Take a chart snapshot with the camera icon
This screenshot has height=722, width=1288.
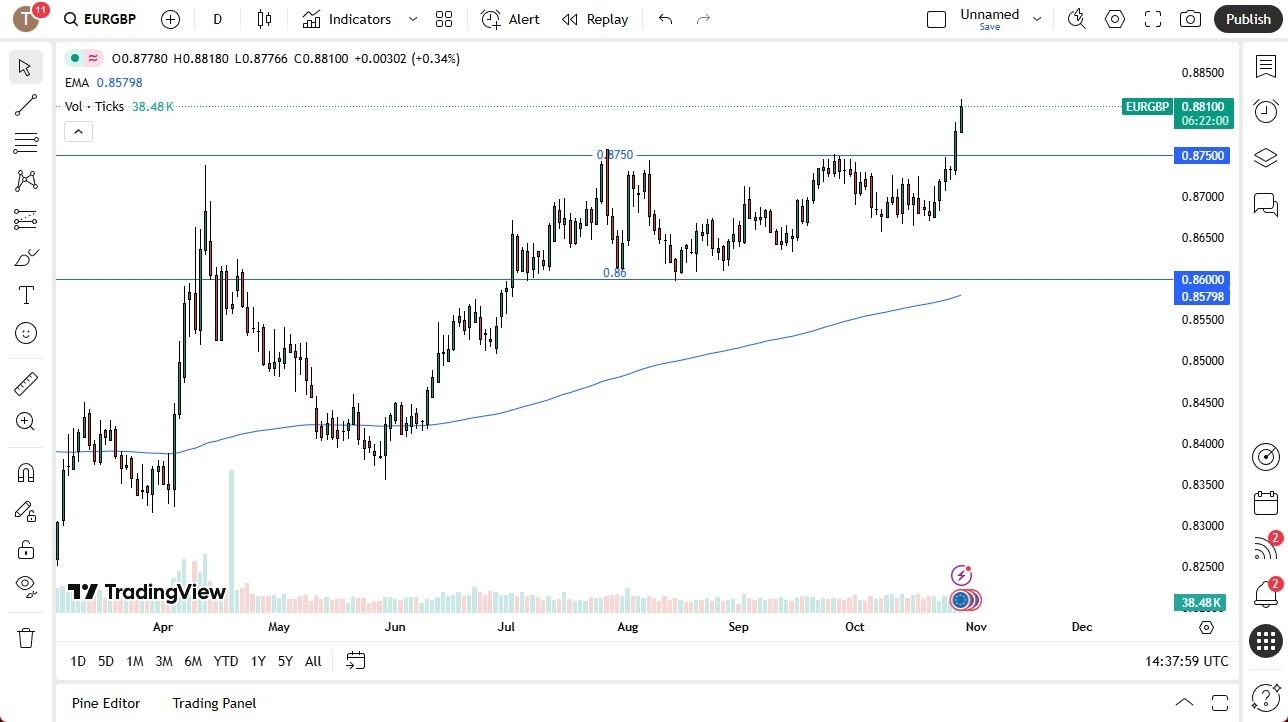(1190, 19)
